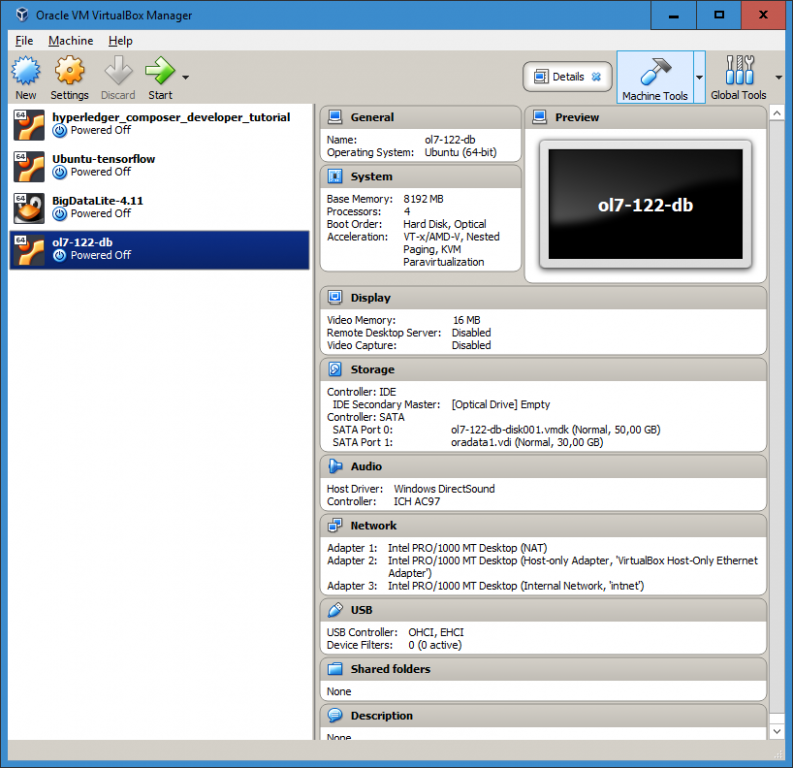Click the BigDataLite-4.11 penguin OS icon
Image resolution: width=793 pixels, height=768 pixels.
(x=29, y=208)
